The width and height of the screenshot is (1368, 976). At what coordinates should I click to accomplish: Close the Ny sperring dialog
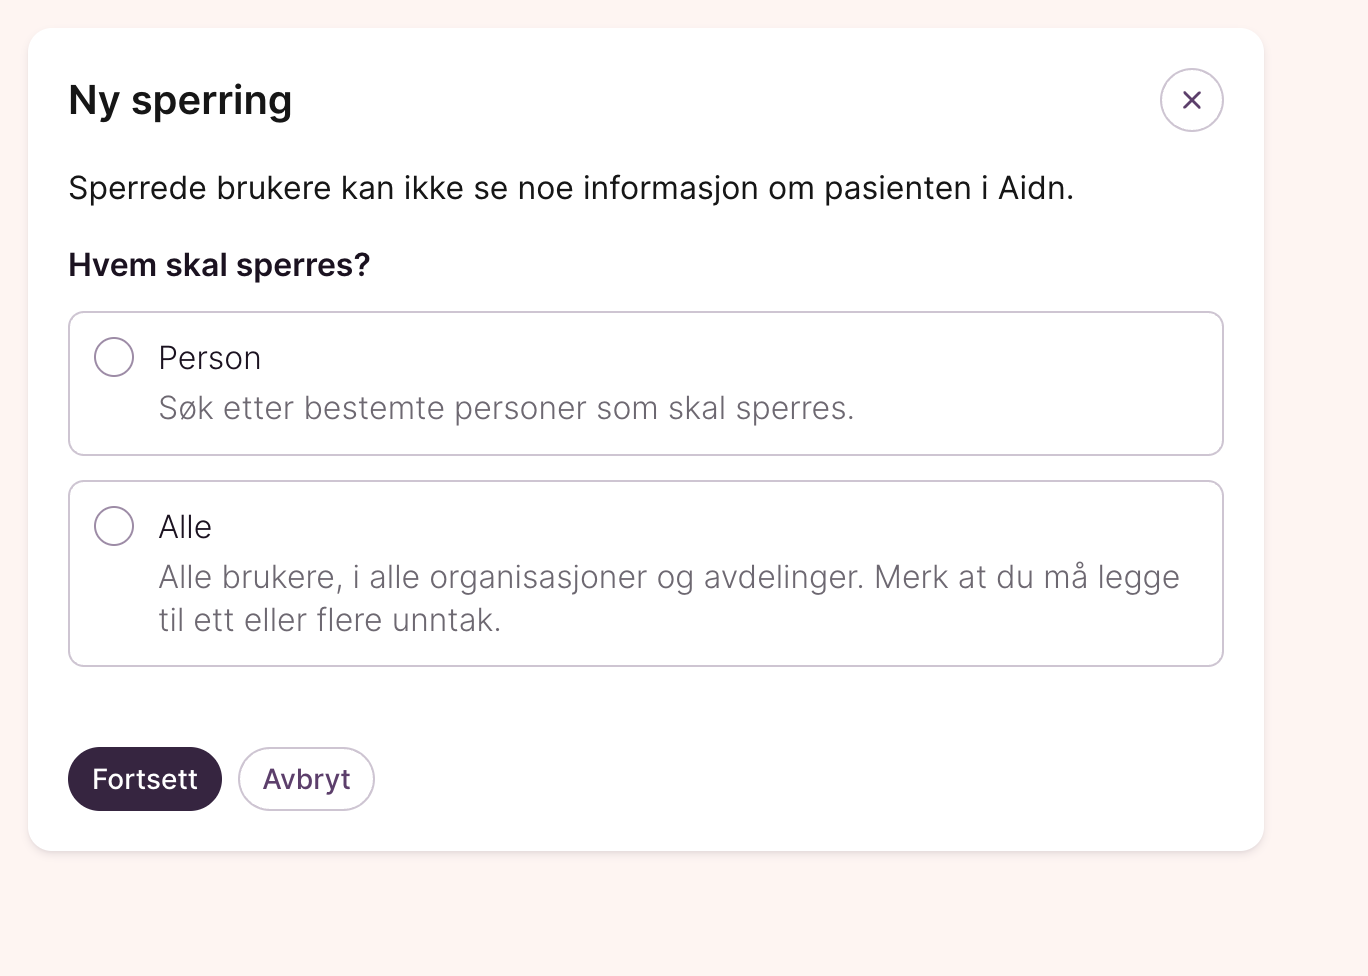click(1191, 100)
